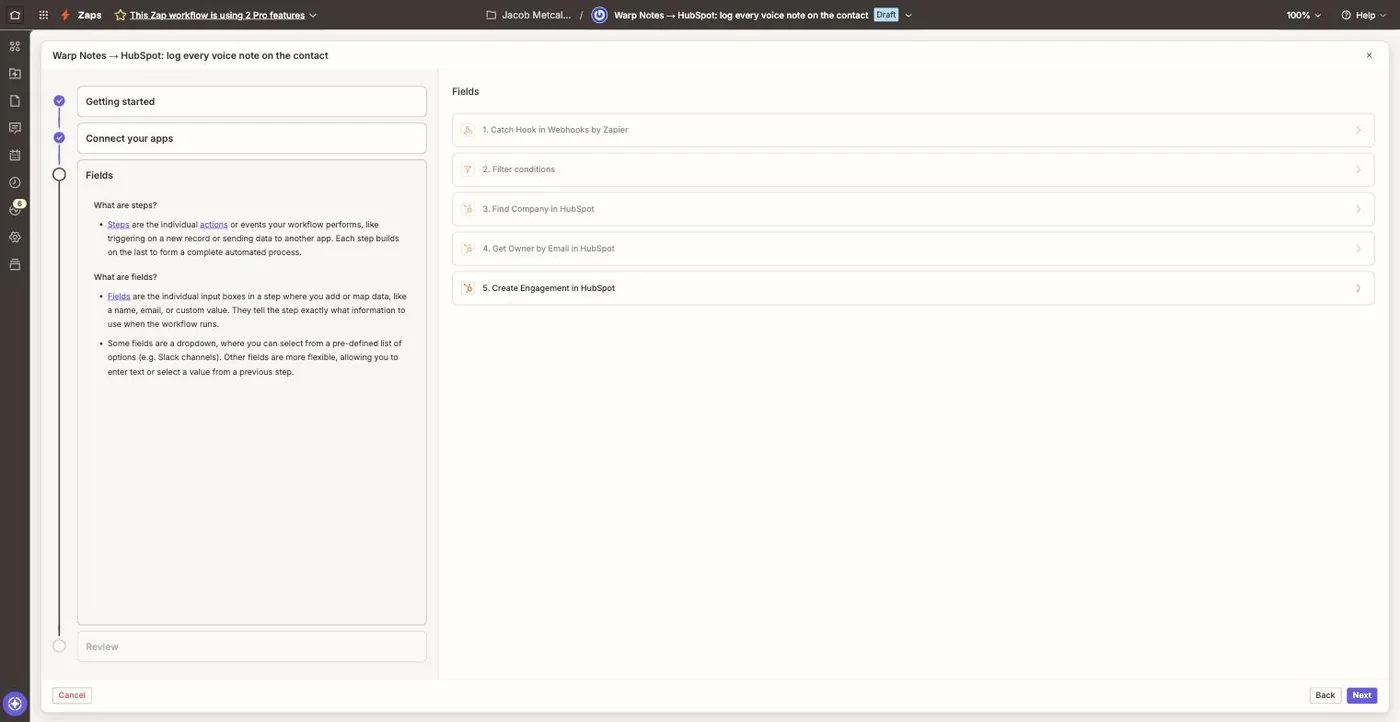Screen dimensions: 1400x722
Task: Click the Zaps lightning bolt logo
Action: (x=65, y=15)
